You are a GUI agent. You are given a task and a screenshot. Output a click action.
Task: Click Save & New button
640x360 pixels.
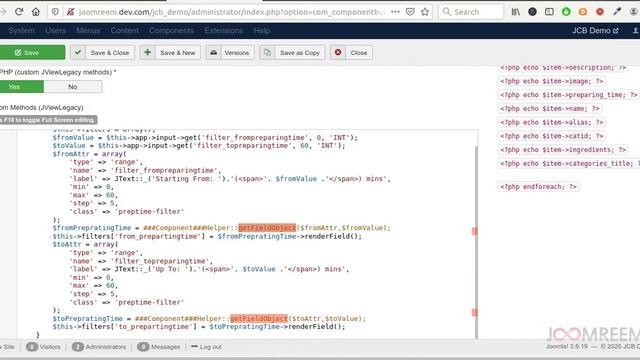point(170,52)
